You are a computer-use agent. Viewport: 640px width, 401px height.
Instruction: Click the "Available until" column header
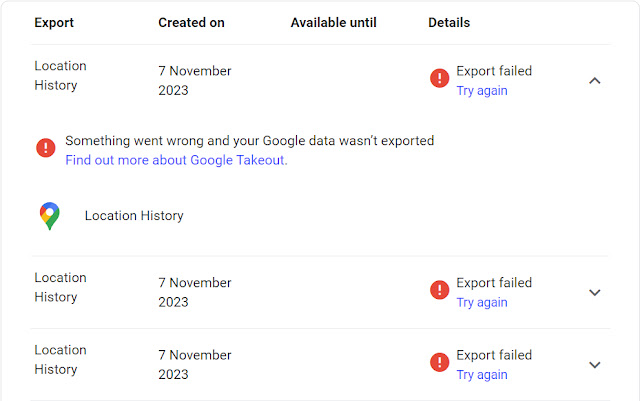point(333,22)
